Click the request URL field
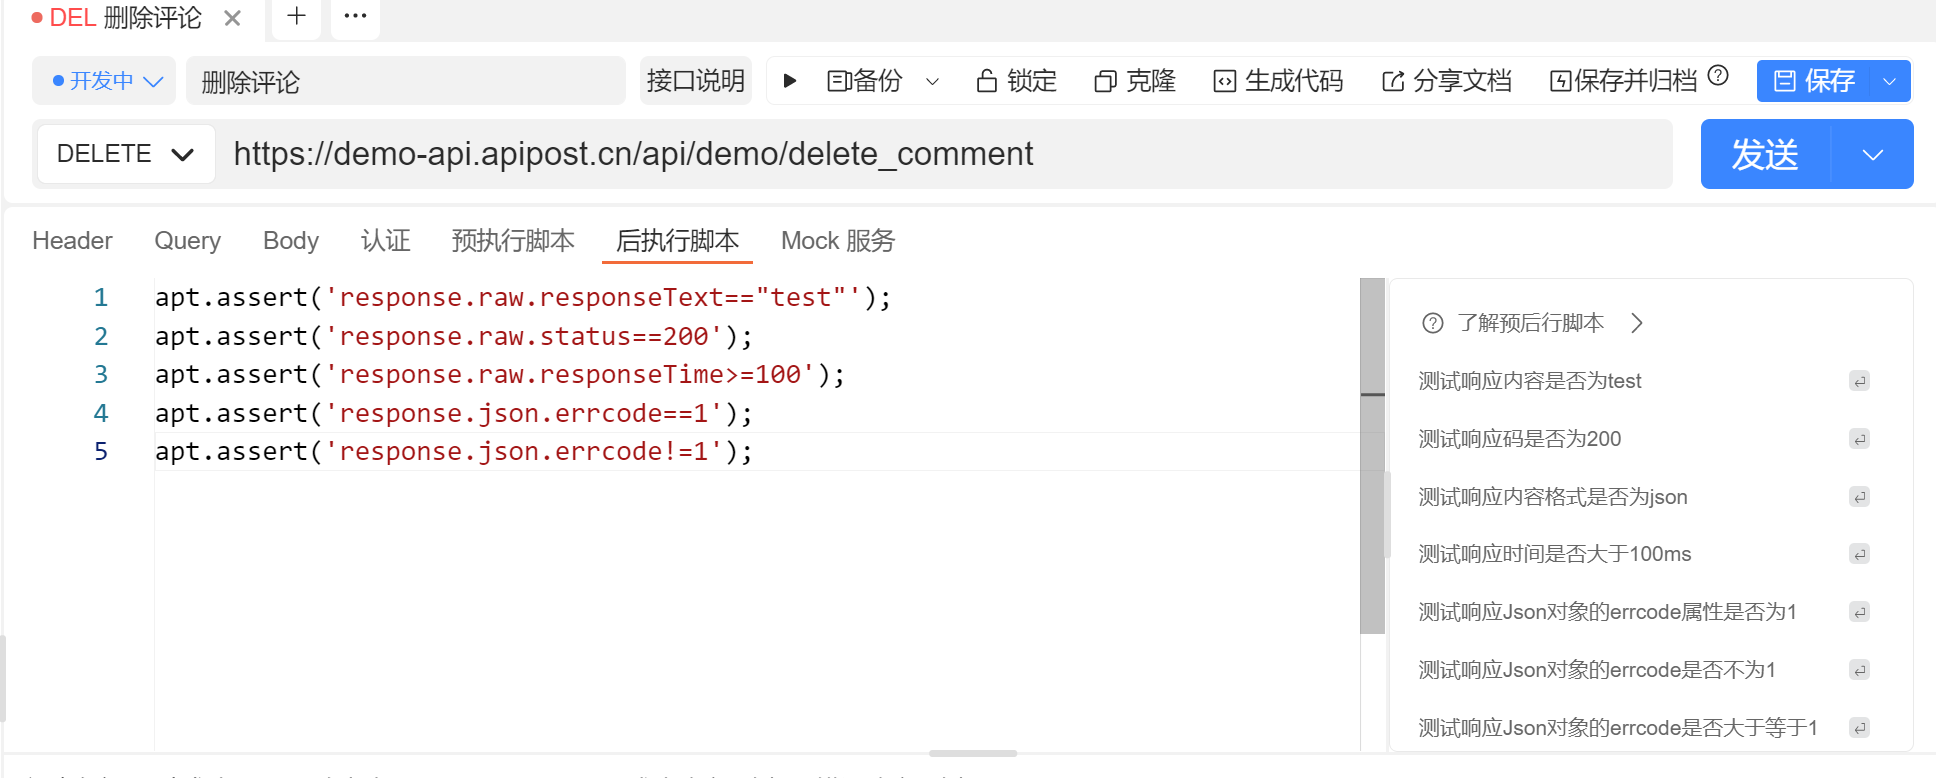Screen dimensions: 1936x778 coord(944,154)
